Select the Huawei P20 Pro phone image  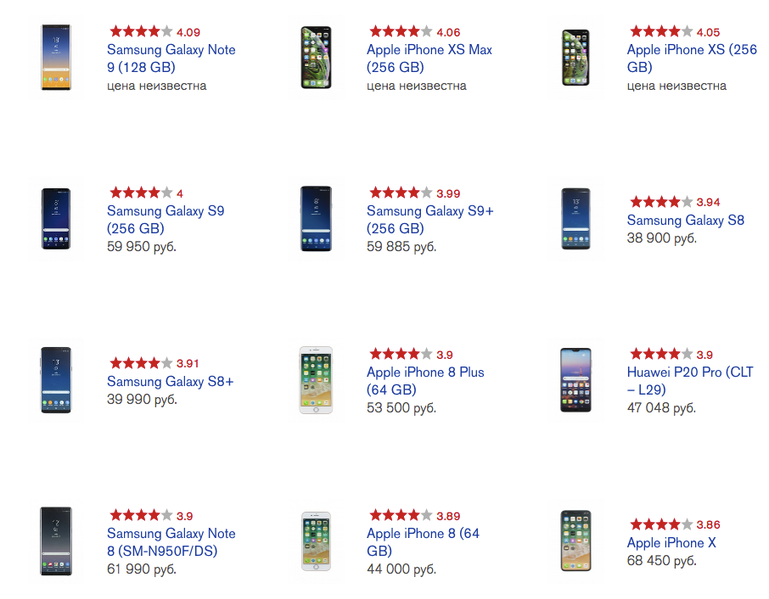point(576,380)
